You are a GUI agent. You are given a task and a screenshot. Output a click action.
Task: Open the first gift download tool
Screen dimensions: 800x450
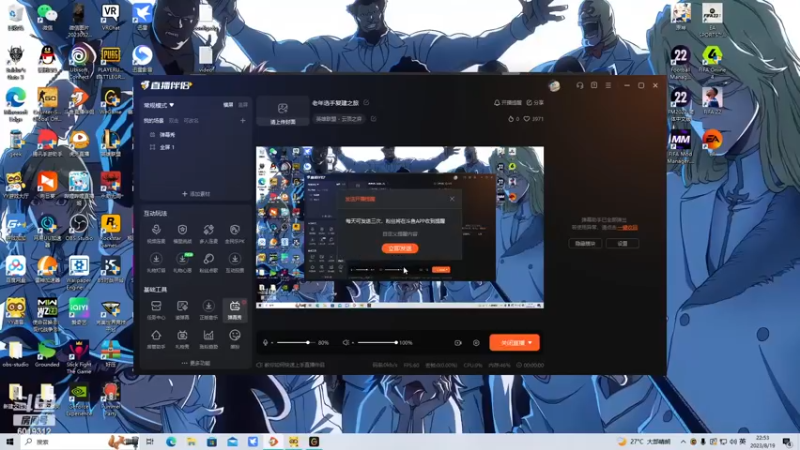pyautogui.click(x=156, y=263)
